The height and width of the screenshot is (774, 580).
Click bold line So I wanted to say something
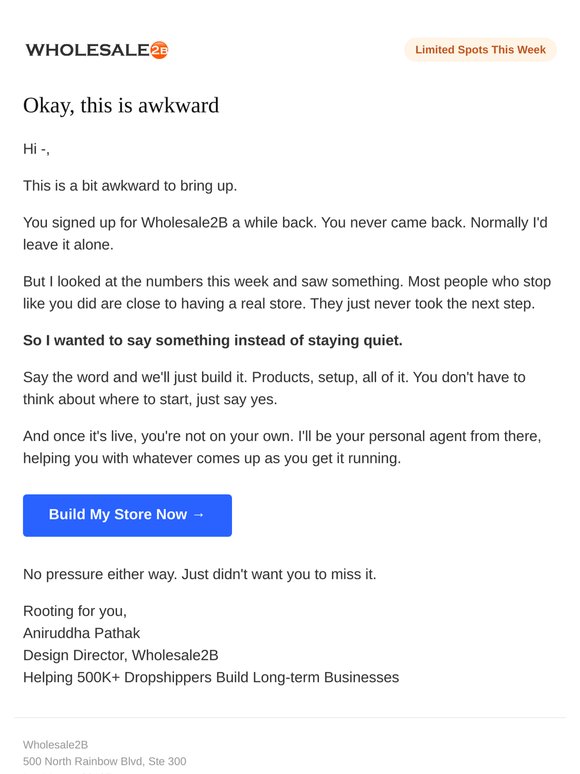[213, 341]
